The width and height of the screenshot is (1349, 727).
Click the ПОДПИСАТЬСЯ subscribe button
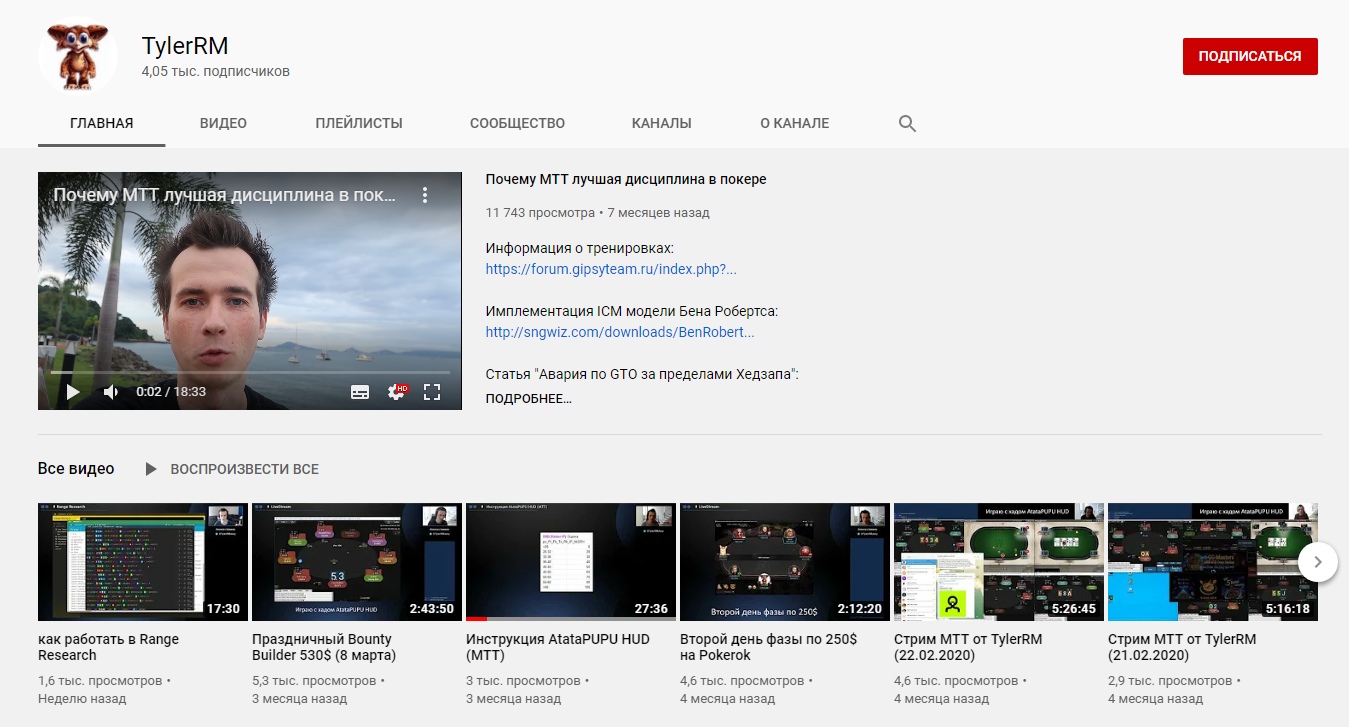pos(1250,56)
